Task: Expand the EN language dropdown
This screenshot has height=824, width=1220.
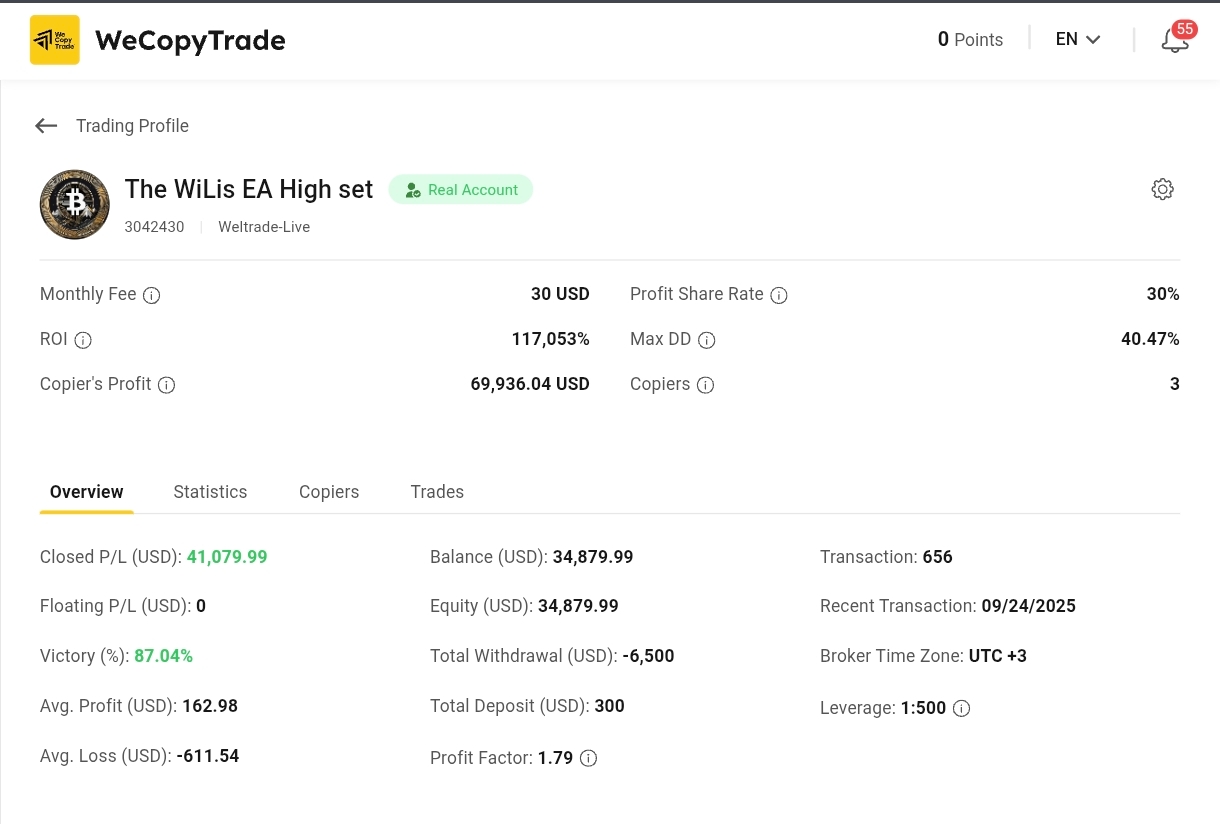Action: pyautogui.click(x=1078, y=40)
